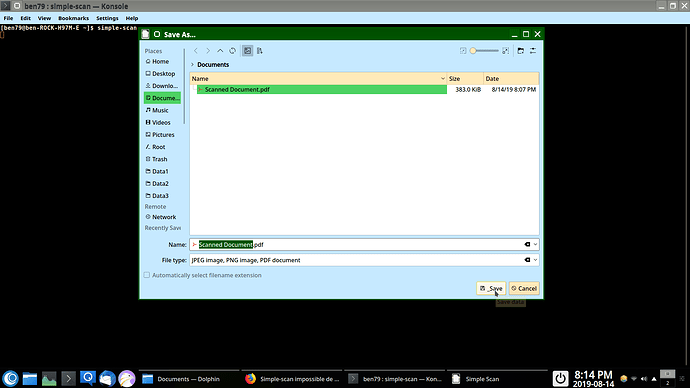Open Root in Places
690x388 pixels.
(162, 147)
